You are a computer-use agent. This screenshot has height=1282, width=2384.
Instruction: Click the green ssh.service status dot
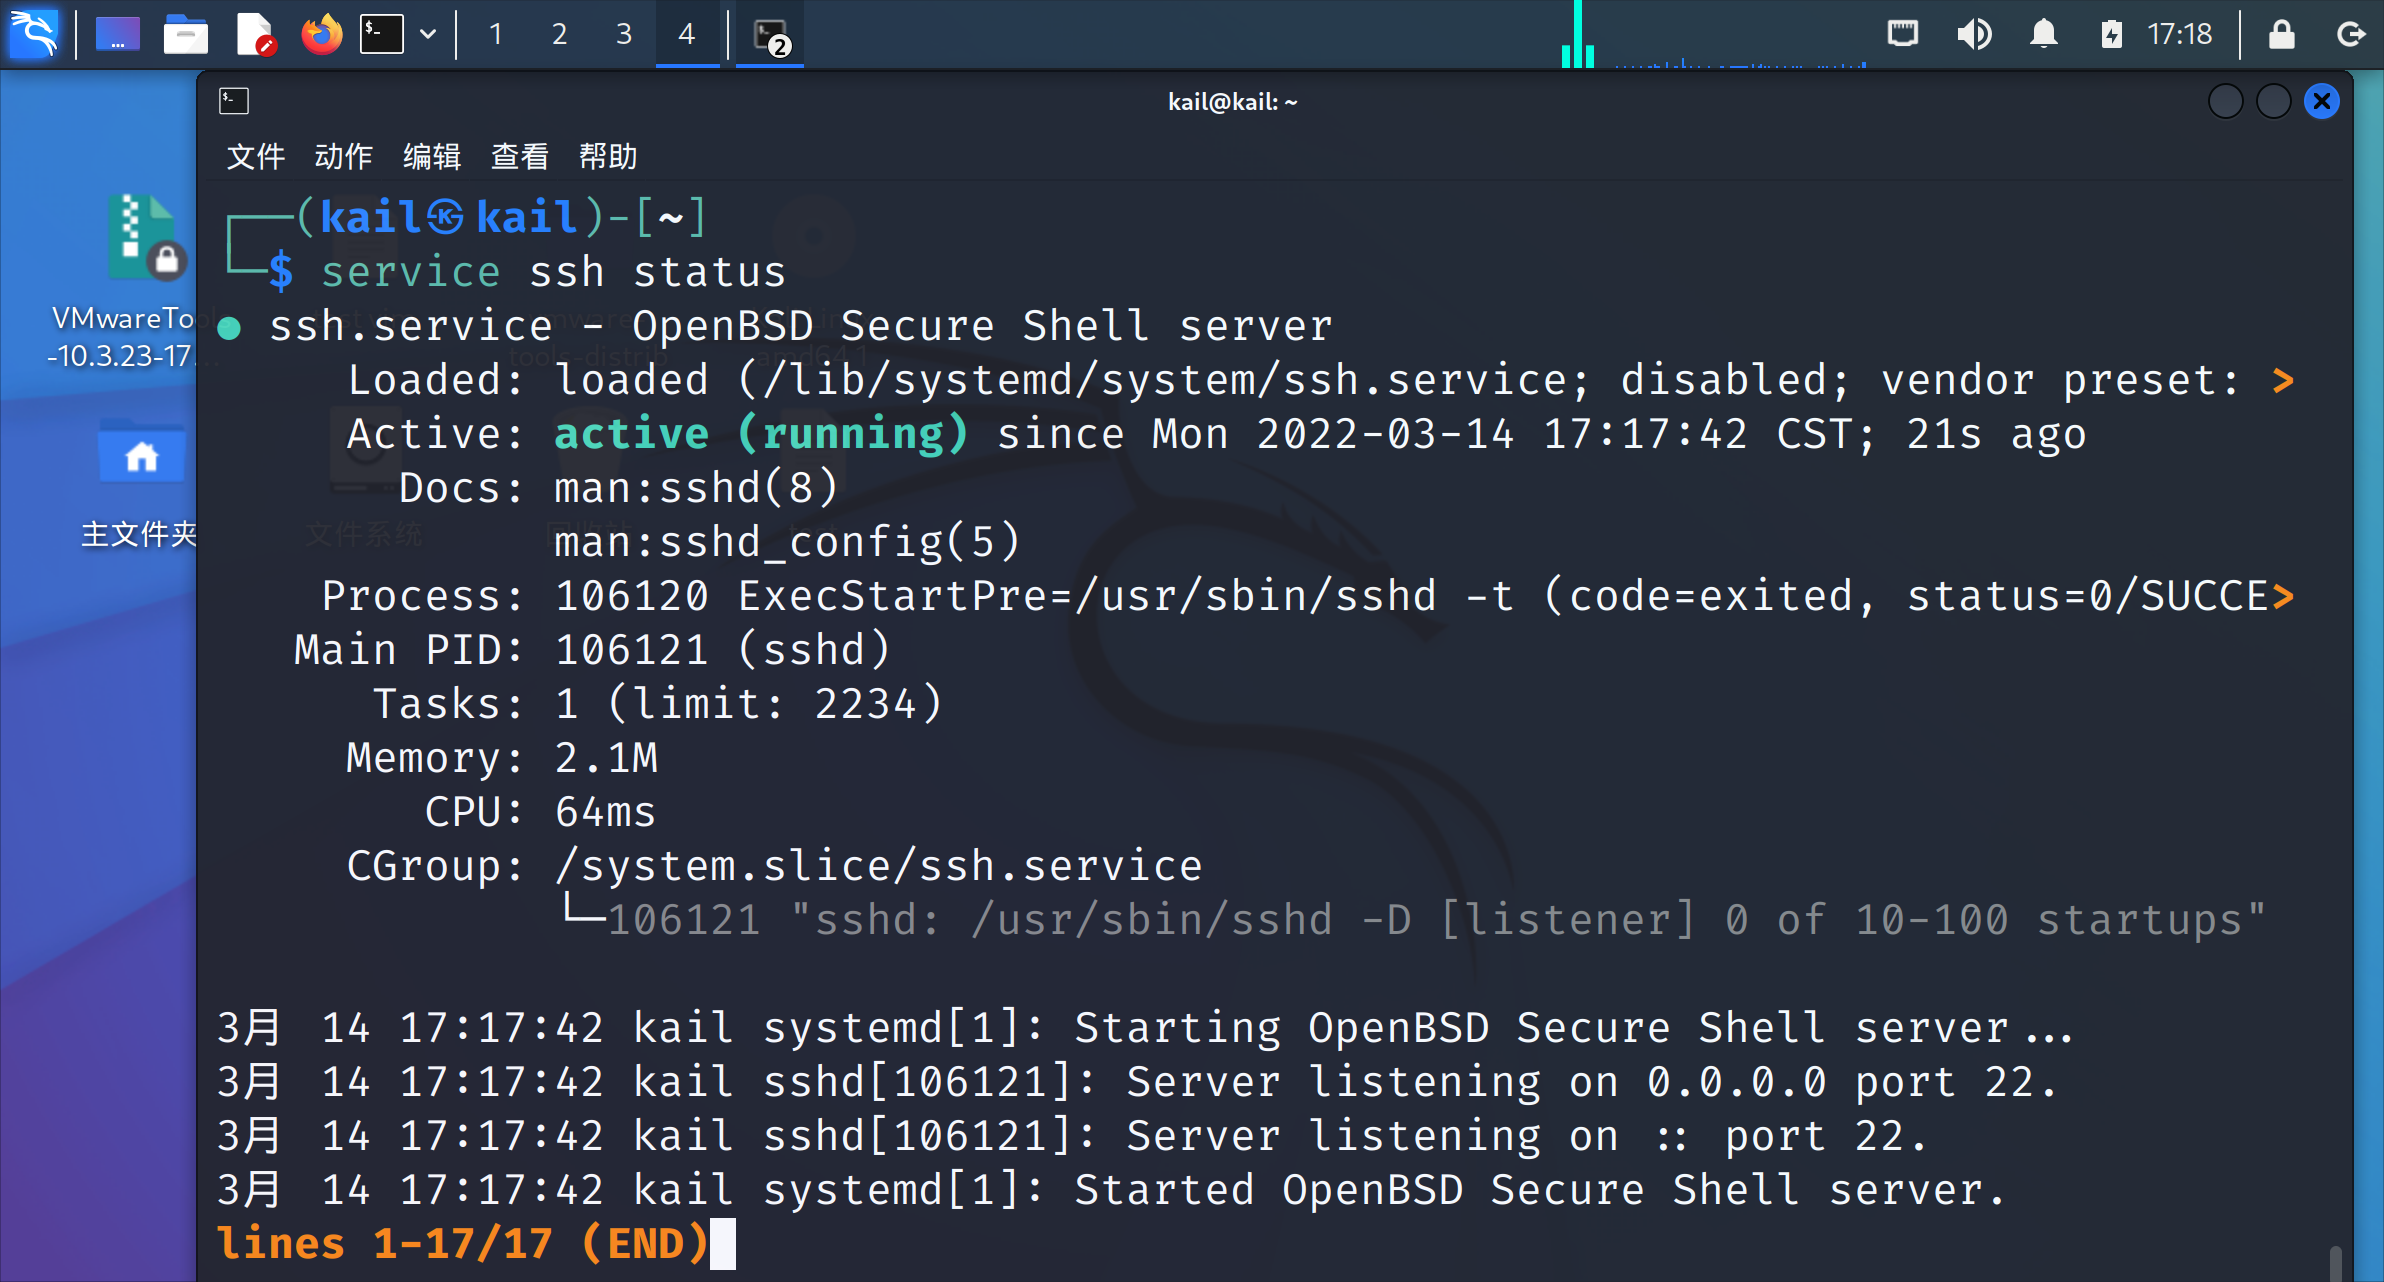pyautogui.click(x=229, y=327)
